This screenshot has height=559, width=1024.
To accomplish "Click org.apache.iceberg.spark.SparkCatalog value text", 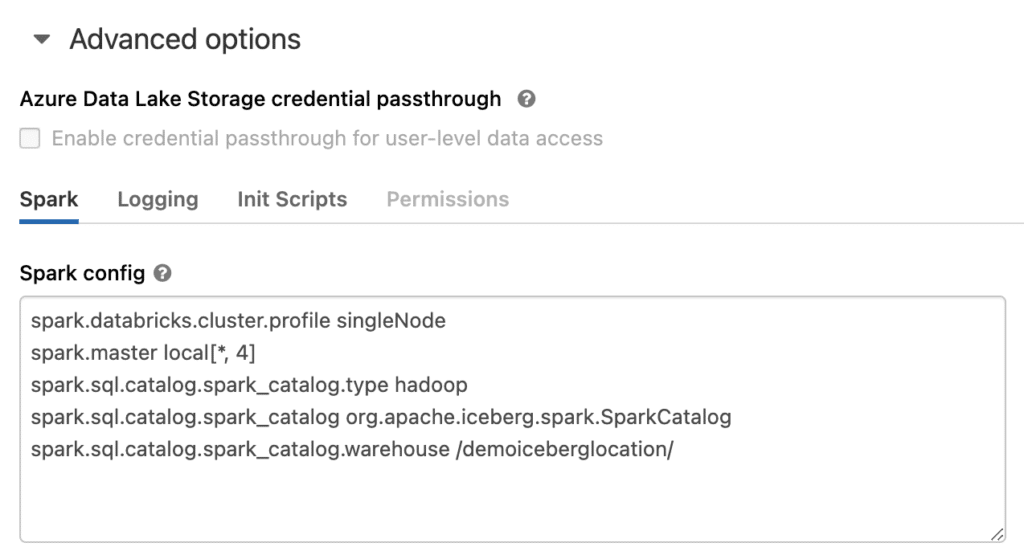I will pyautogui.click(x=538, y=417).
